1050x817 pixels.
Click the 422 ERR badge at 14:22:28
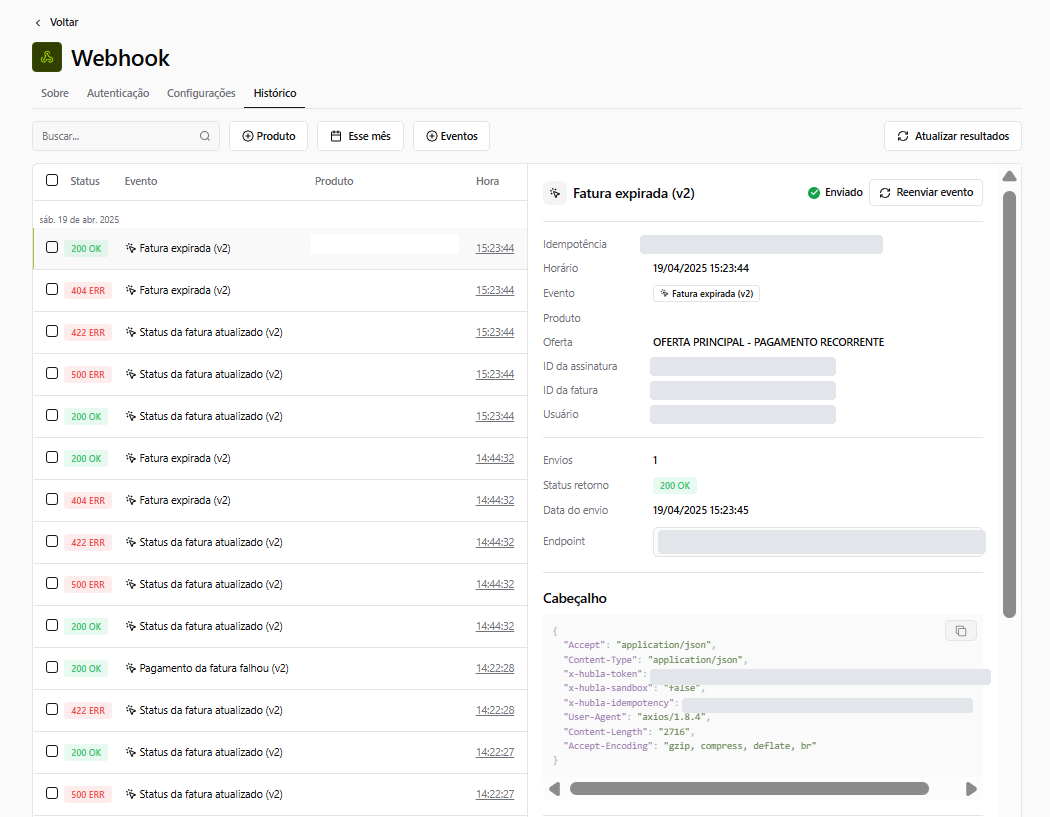coord(88,711)
